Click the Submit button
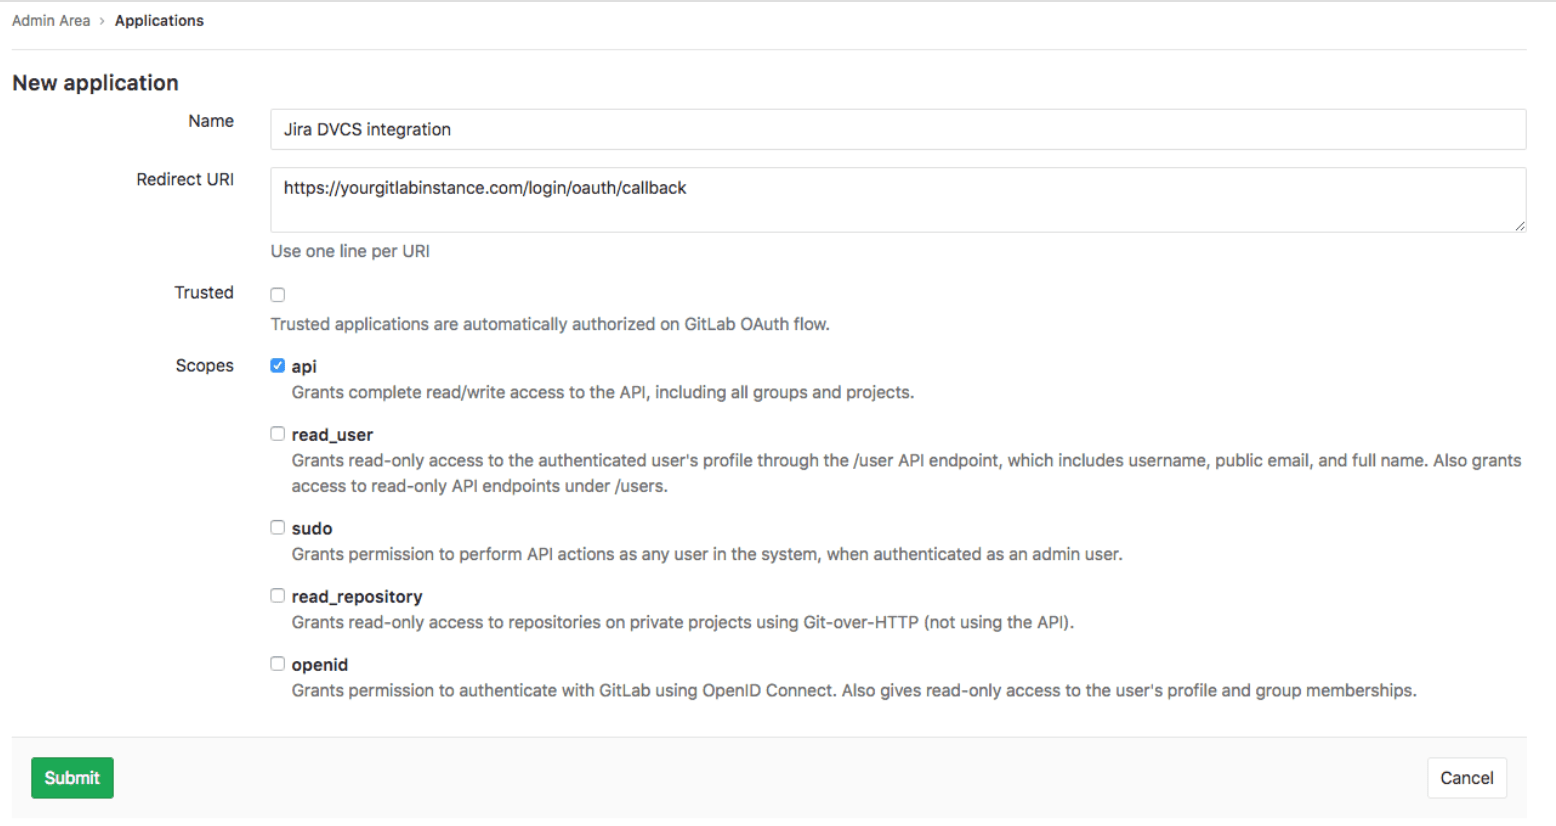The image size is (1556, 826). pos(71,778)
